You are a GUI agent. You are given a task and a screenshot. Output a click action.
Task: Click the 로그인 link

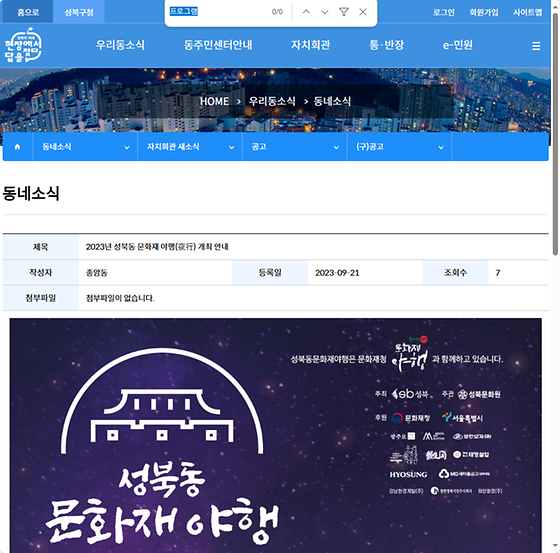pyautogui.click(x=444, y=13)
